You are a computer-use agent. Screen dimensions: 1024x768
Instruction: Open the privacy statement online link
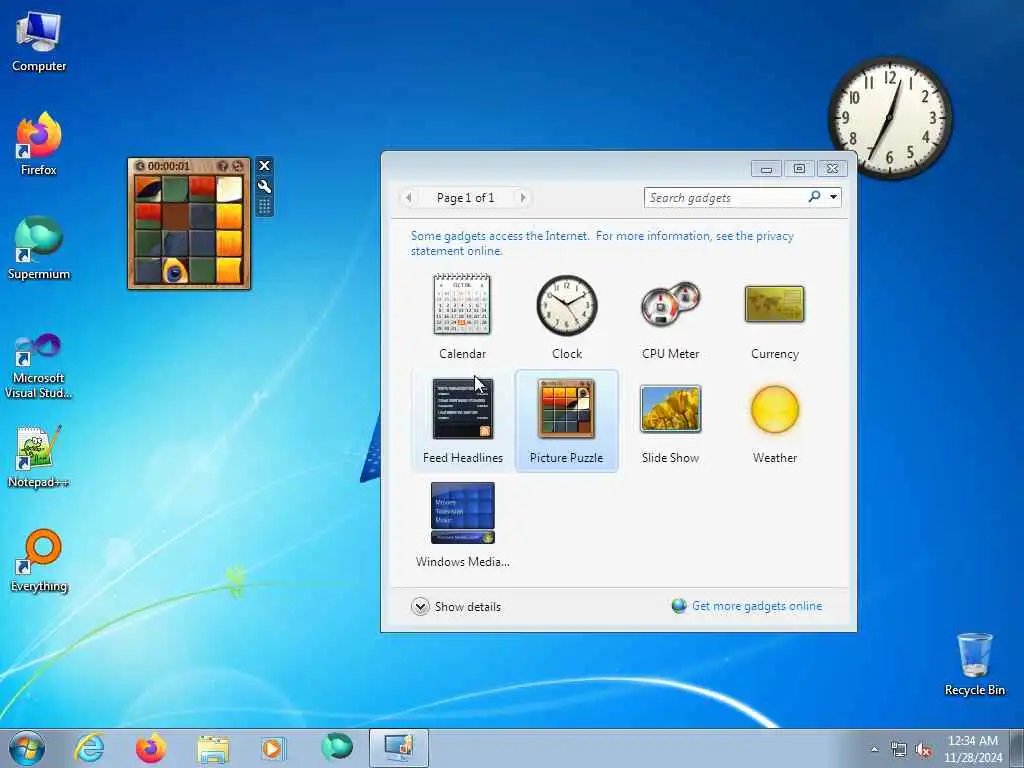602,243
